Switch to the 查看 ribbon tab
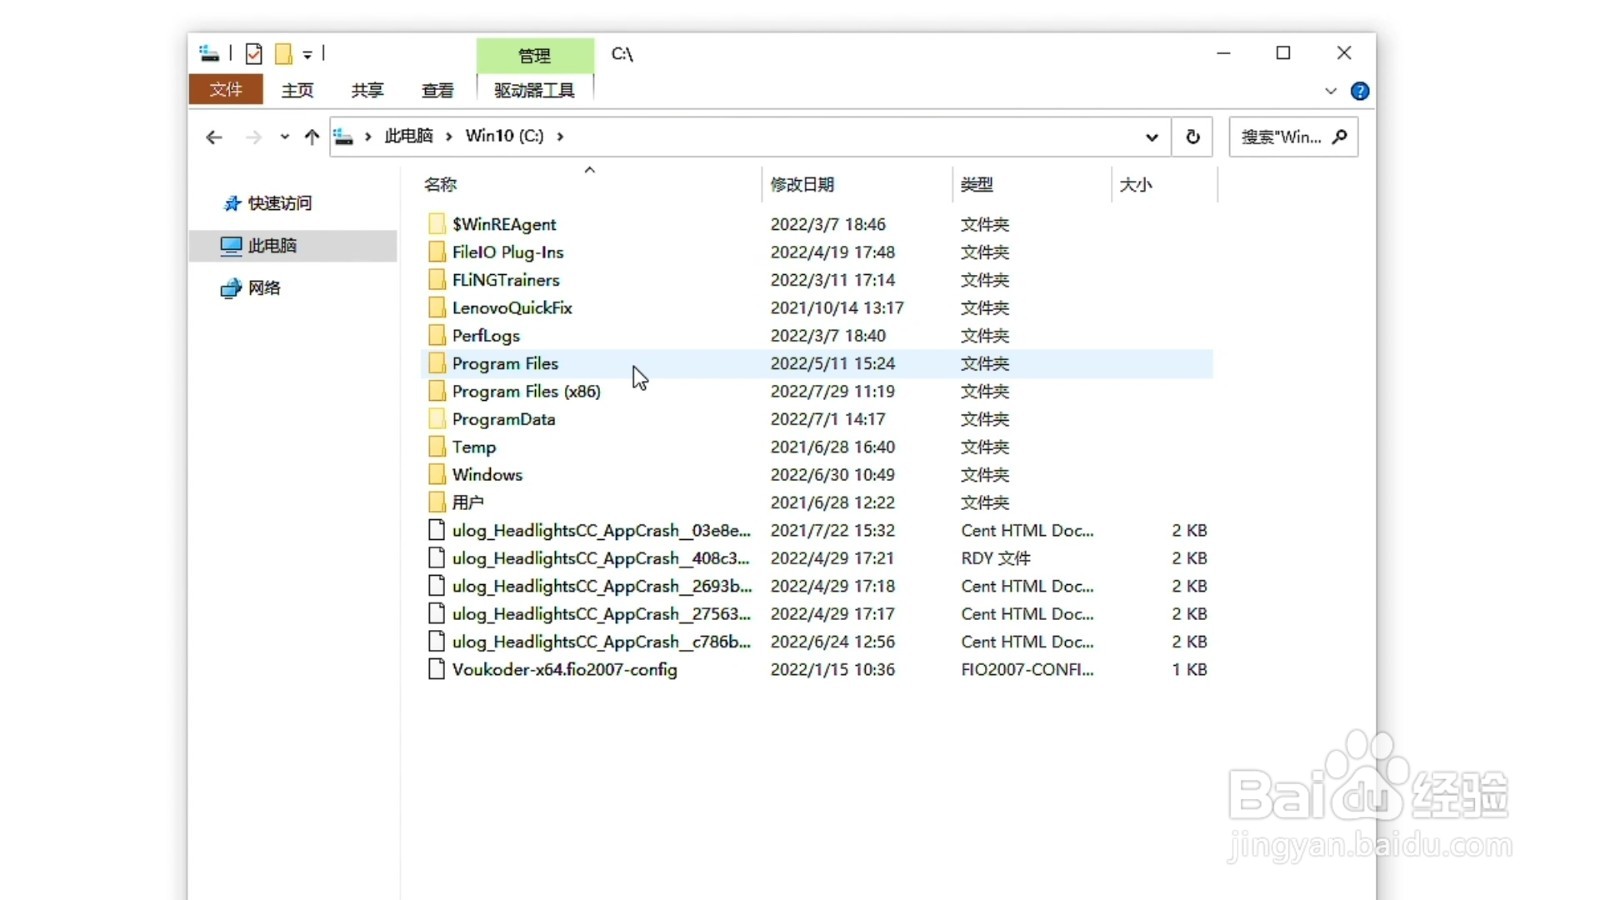The image size is (1600, 900). coord(437,90)
